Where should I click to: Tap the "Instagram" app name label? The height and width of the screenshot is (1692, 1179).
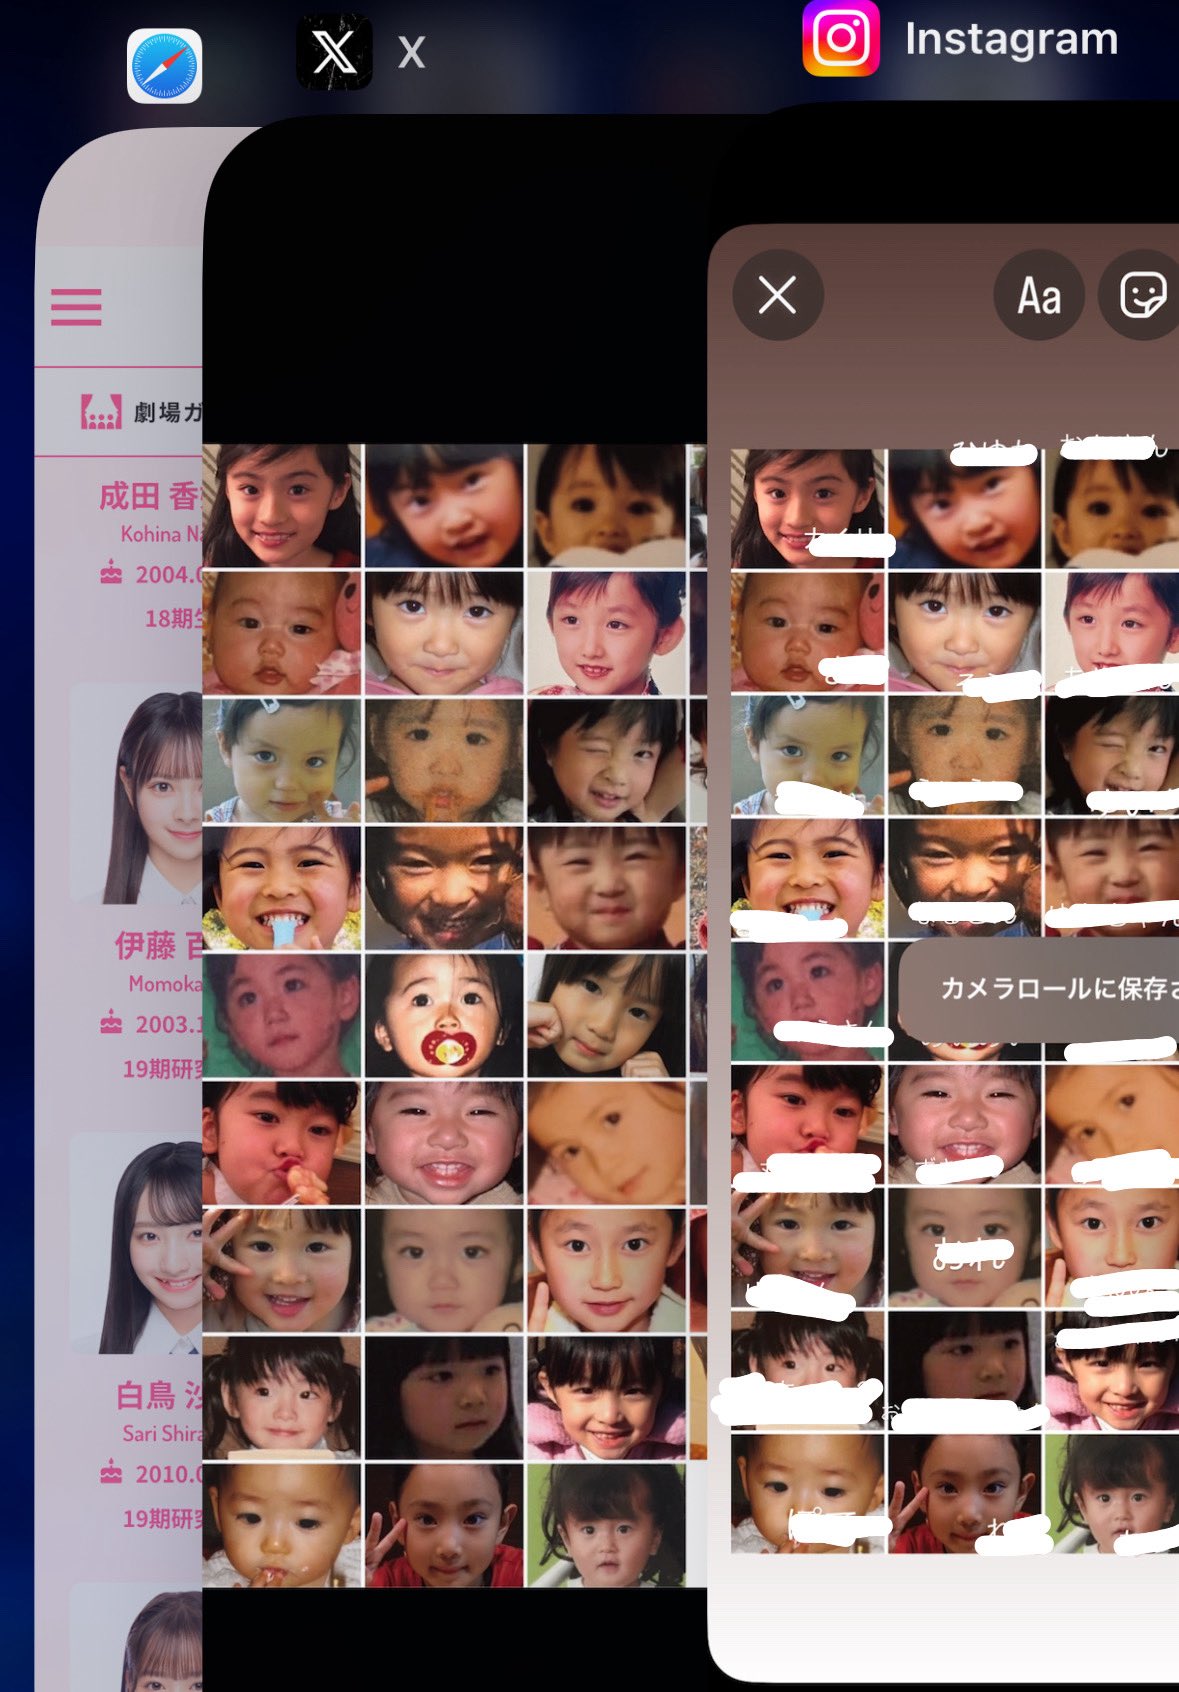click(1011, 39)
